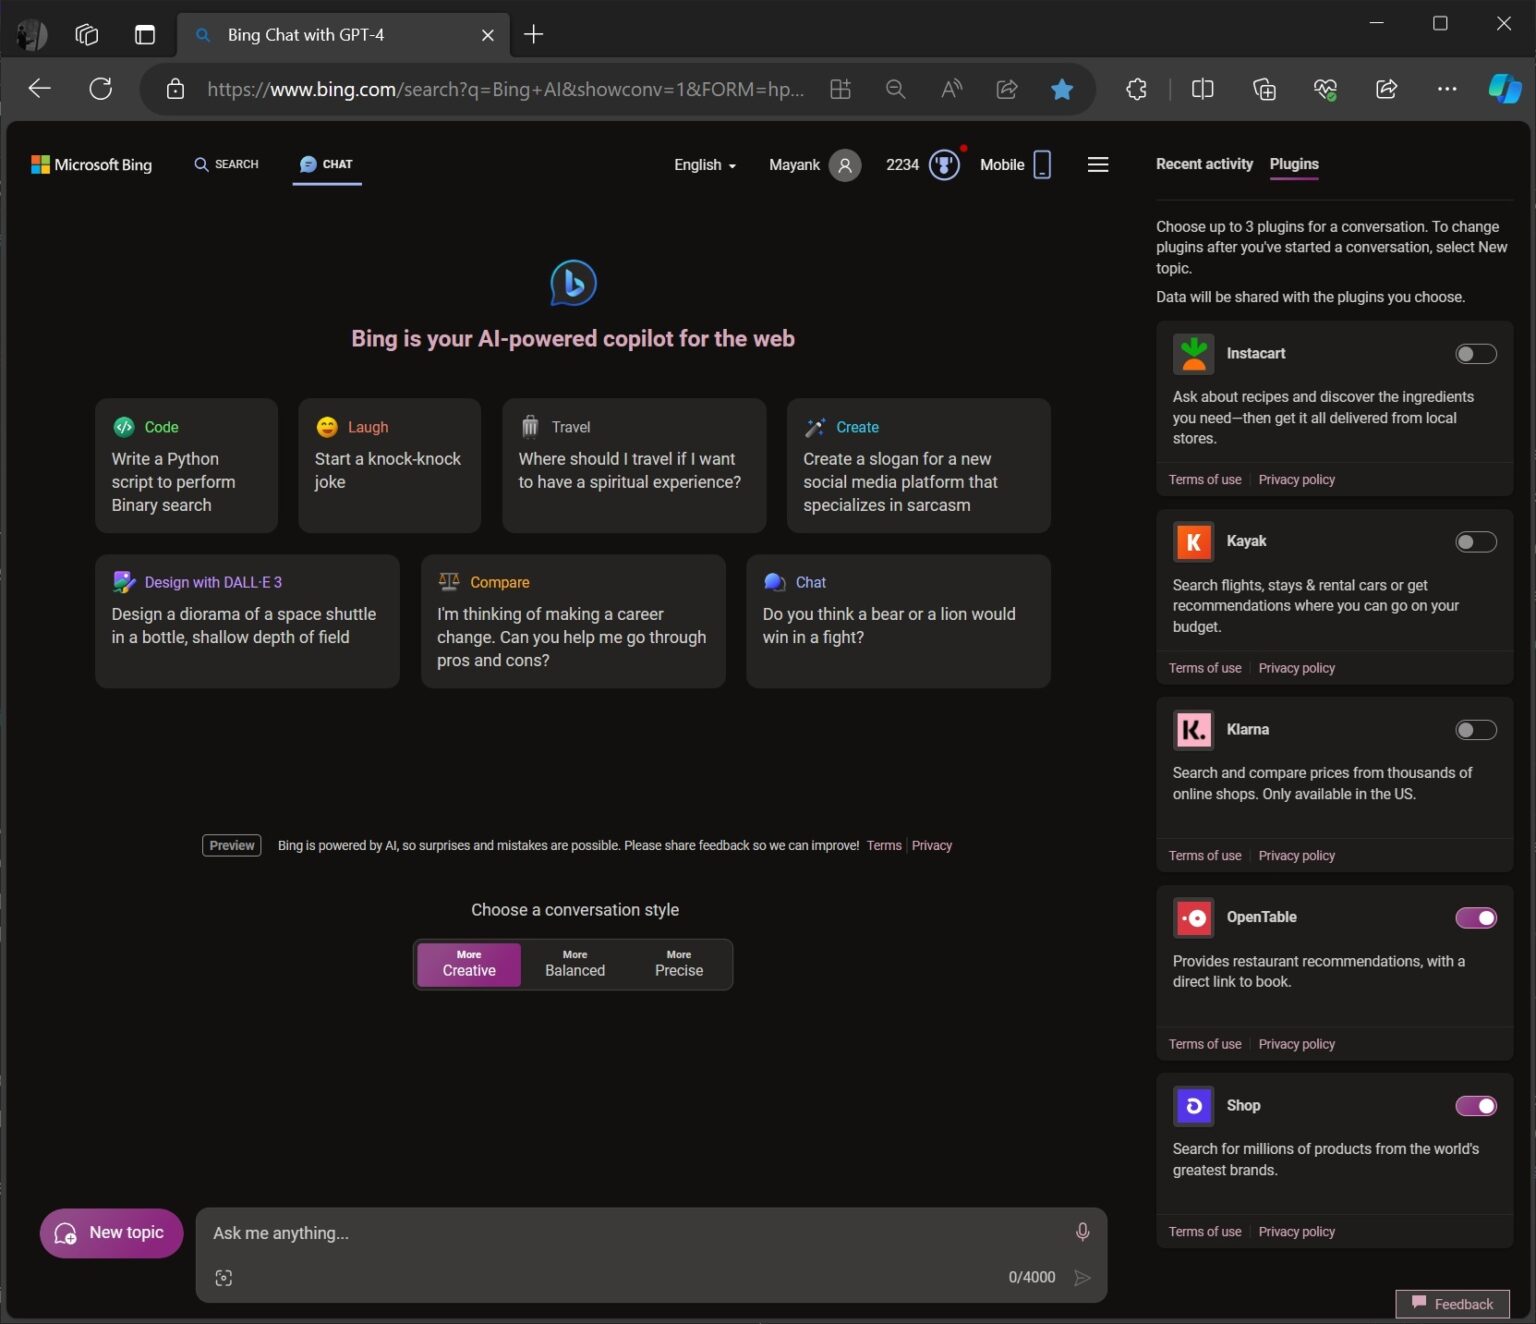Click the Microsoft Rewards medal icon

point(941,164)
